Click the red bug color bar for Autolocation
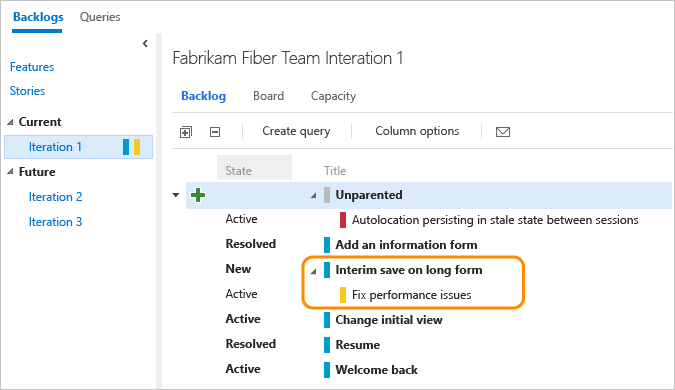Viewport: 675px width, 390px height. pos(343,220)
